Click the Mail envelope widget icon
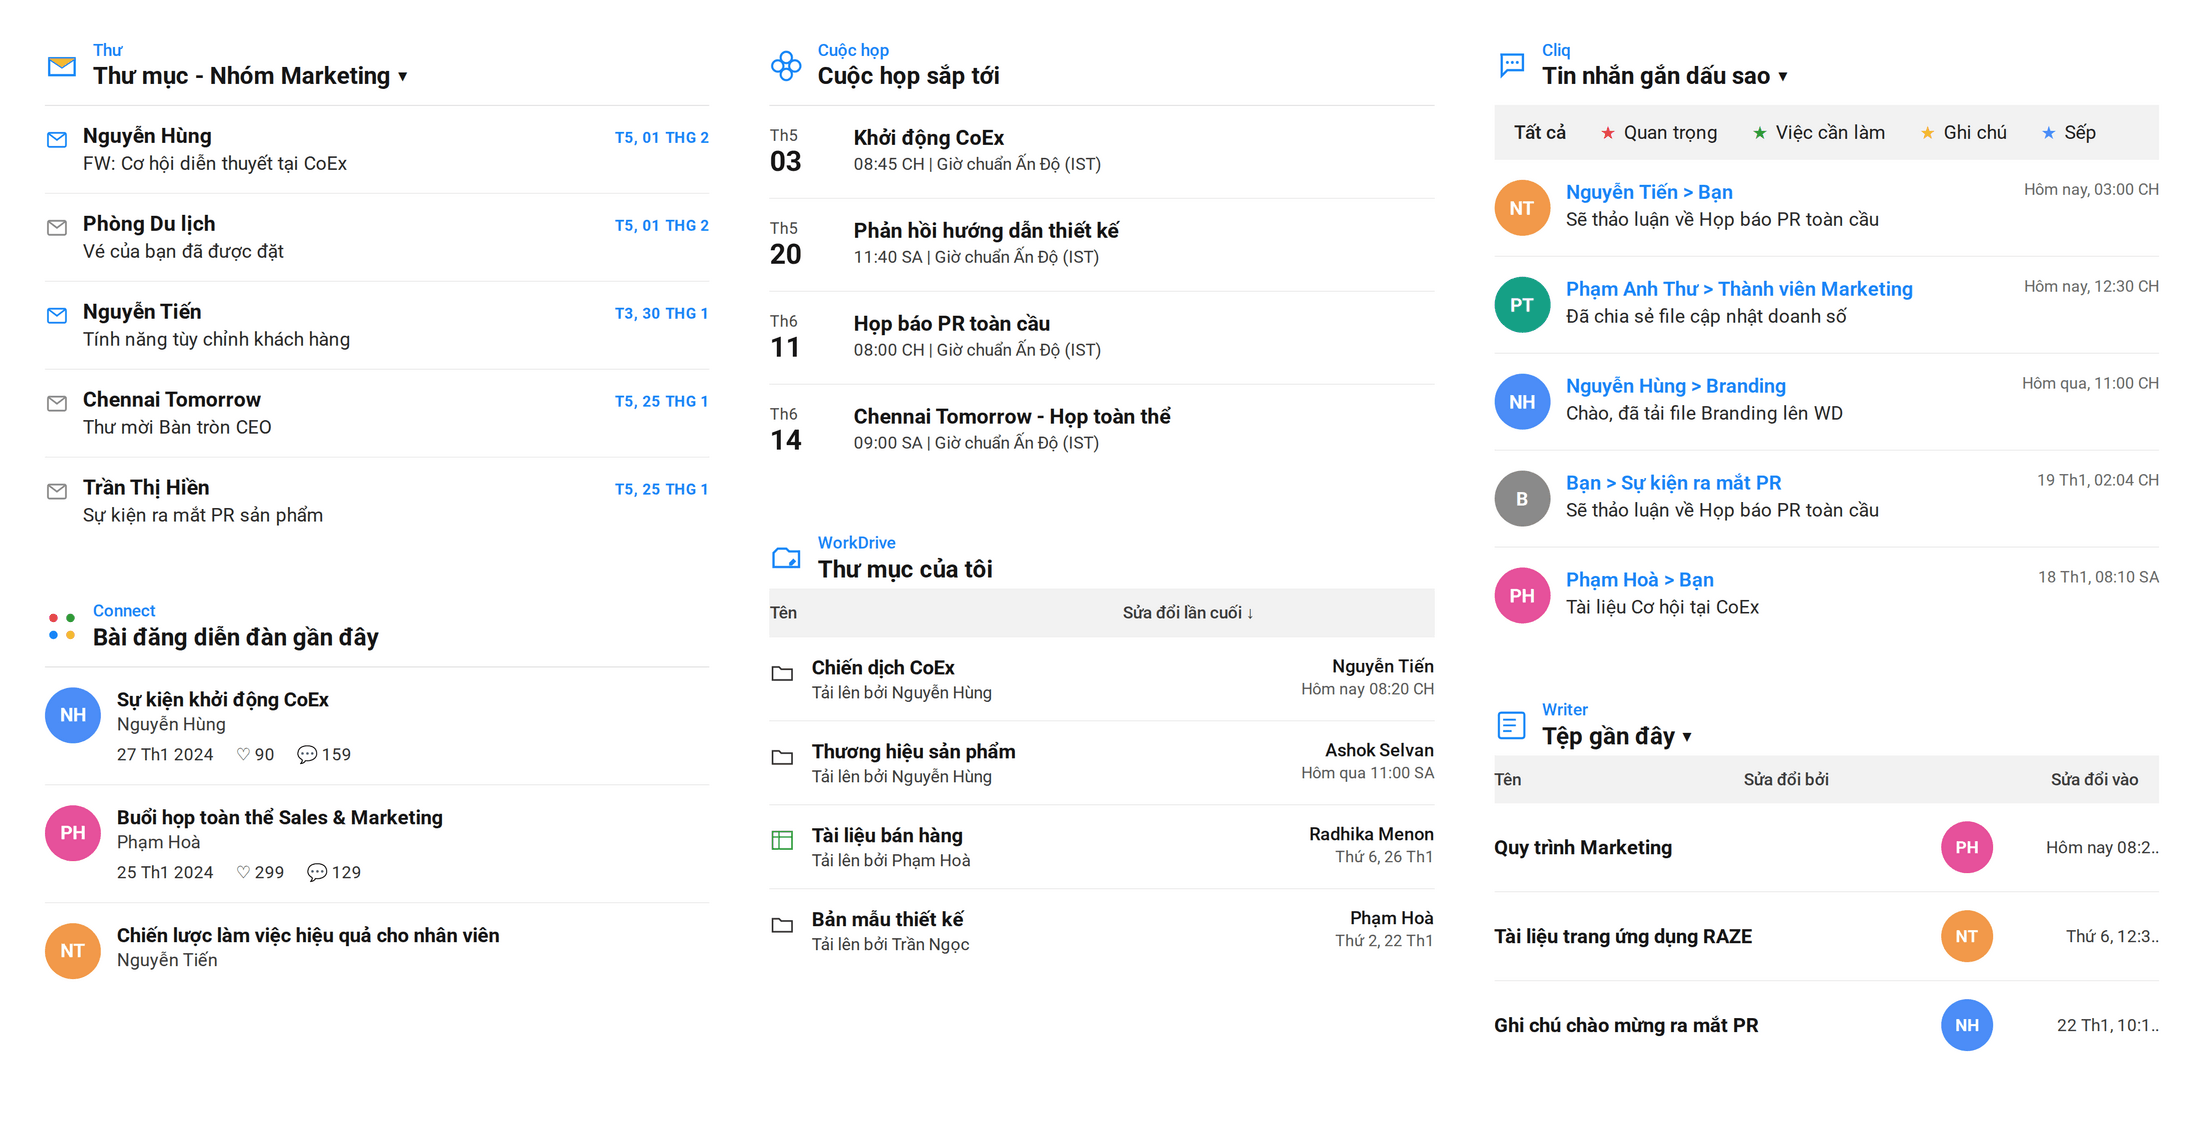 pos(62,66)
